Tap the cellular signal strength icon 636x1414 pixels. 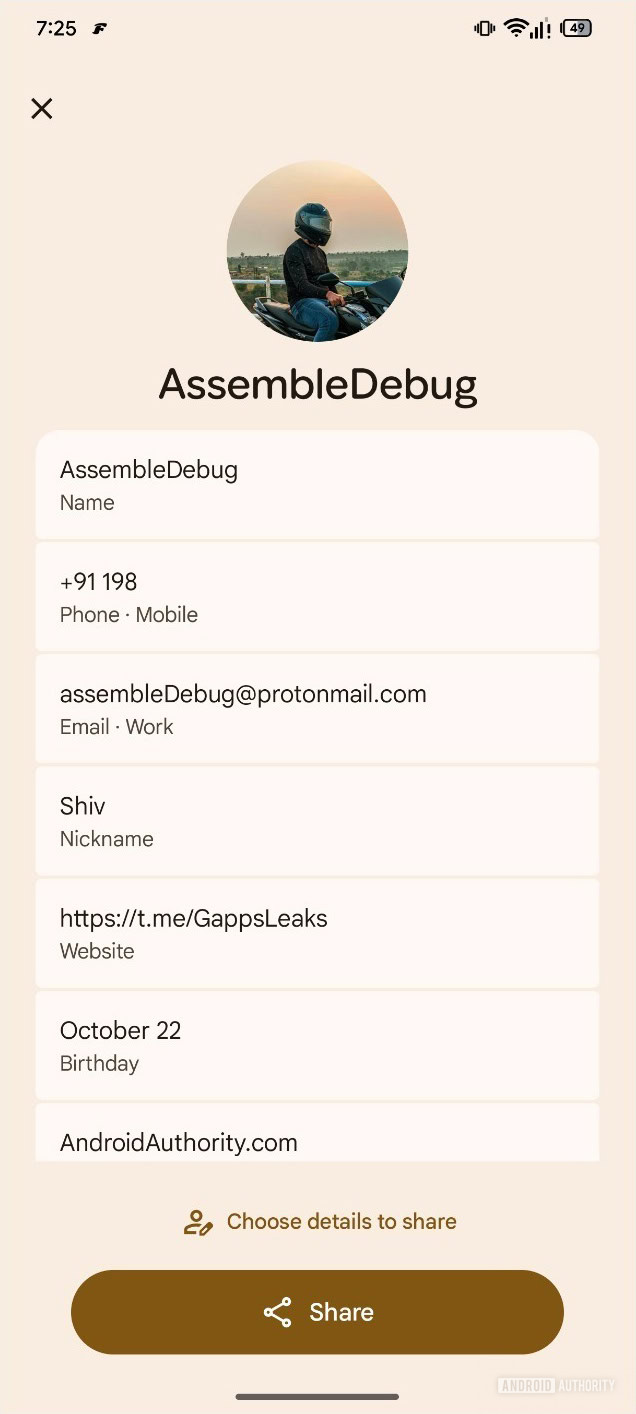point(541,28)
